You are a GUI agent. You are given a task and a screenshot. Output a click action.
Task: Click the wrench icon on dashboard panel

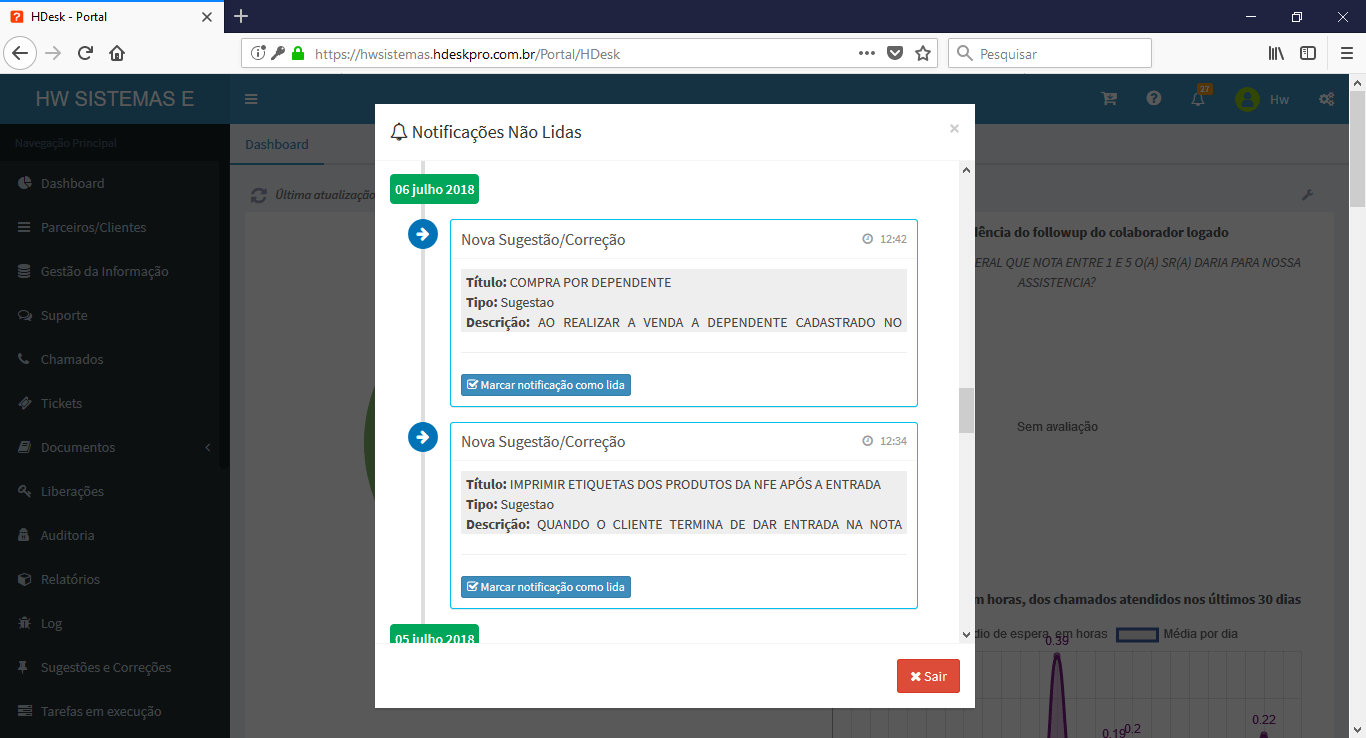click(x=1306, y=195)
